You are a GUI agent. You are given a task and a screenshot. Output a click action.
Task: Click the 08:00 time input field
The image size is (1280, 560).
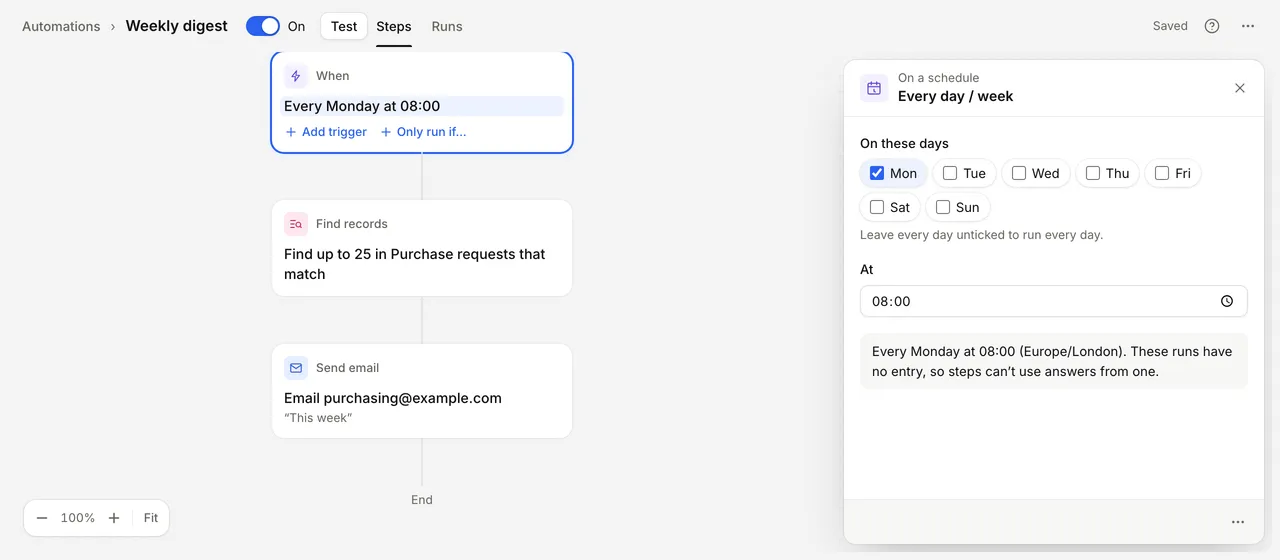tap(1054, 301)
